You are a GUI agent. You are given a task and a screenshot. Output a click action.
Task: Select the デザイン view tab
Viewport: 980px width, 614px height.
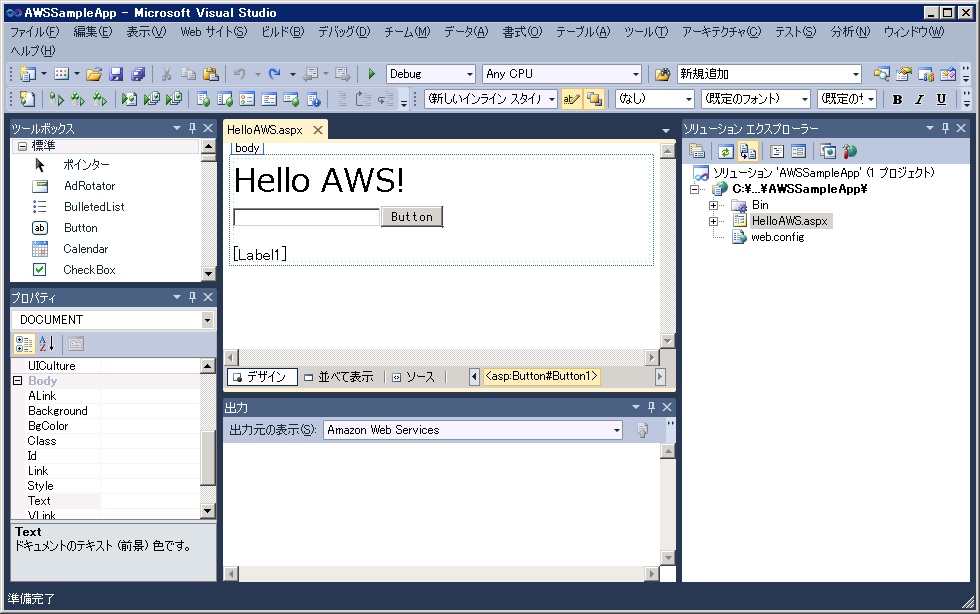coord(261,377)
